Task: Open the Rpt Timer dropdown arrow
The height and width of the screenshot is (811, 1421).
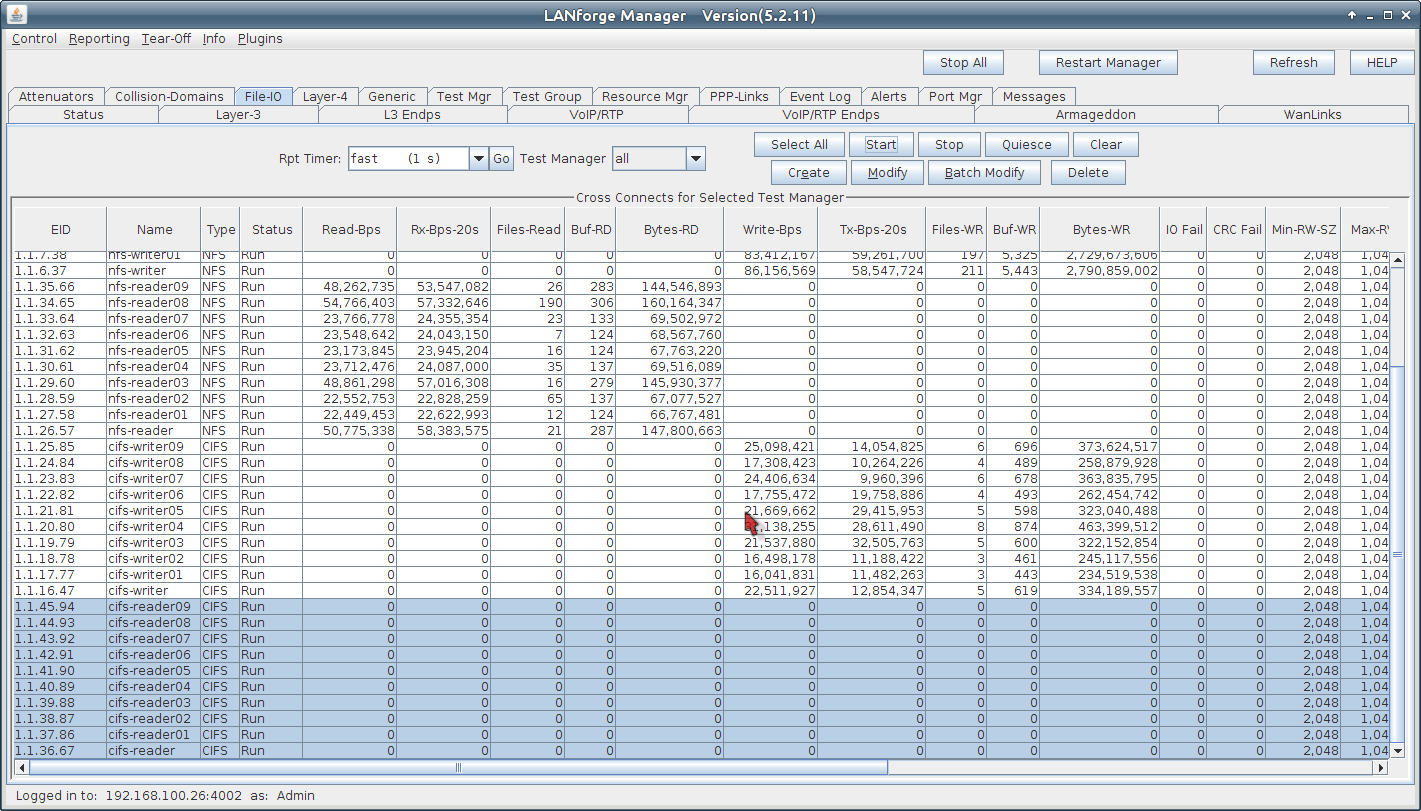Action: (x=478, y=159)
